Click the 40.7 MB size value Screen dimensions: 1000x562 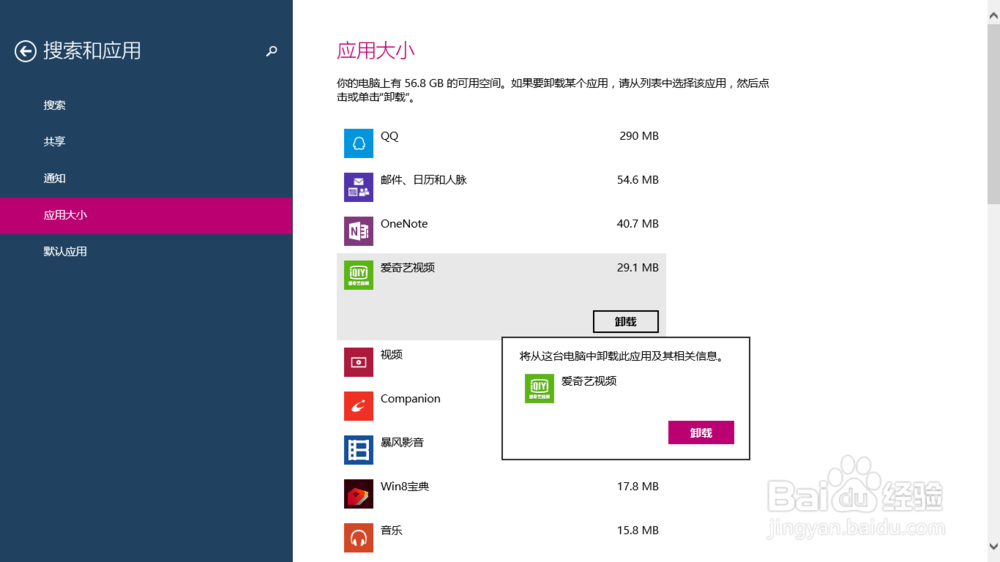[638, 224]
